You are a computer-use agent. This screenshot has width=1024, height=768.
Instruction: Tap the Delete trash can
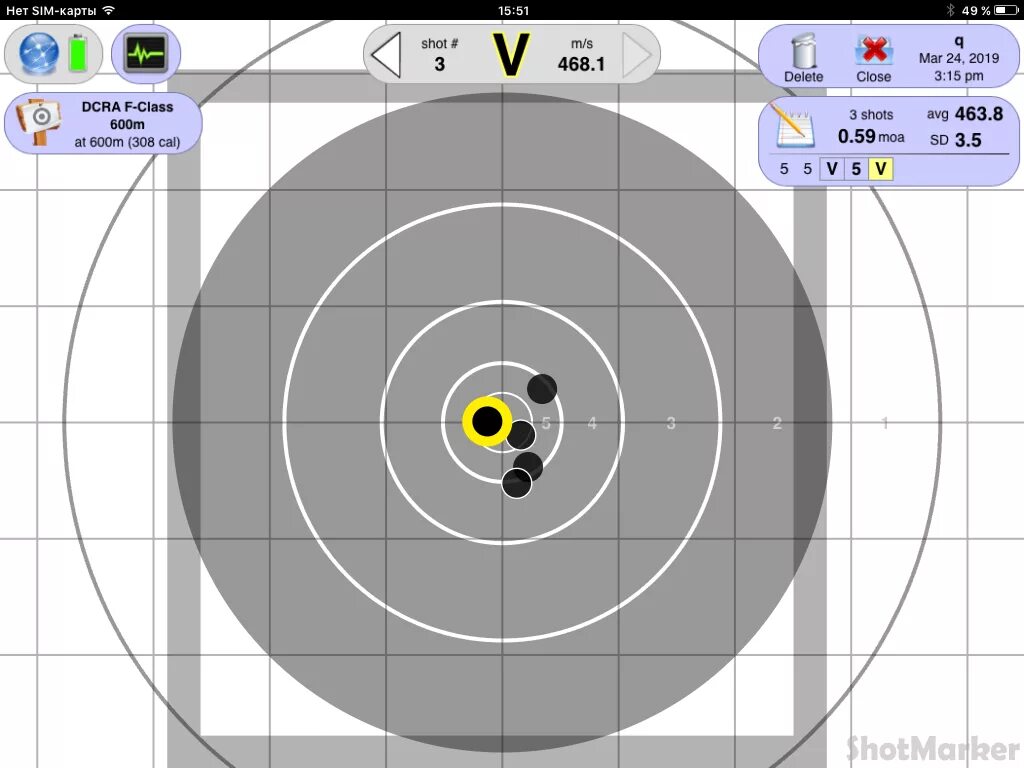click(803, 58)
